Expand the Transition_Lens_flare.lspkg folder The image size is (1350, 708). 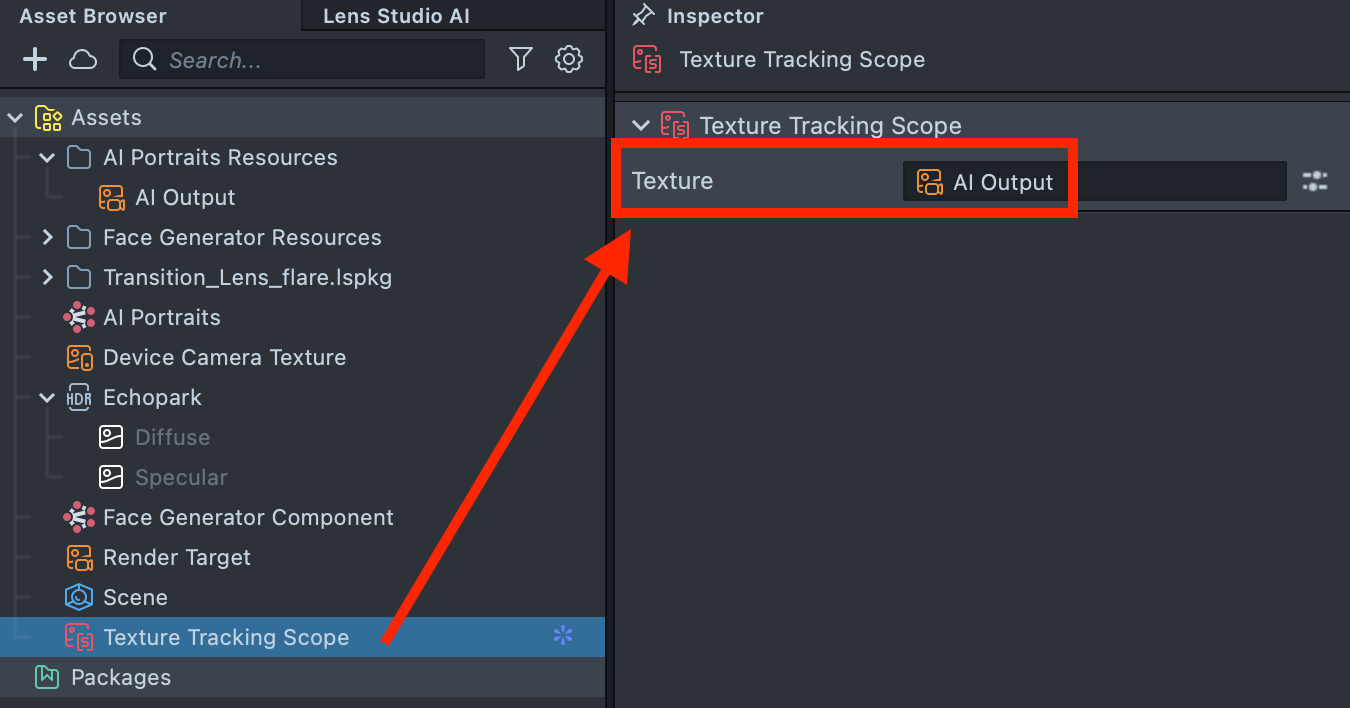point(47,278)
